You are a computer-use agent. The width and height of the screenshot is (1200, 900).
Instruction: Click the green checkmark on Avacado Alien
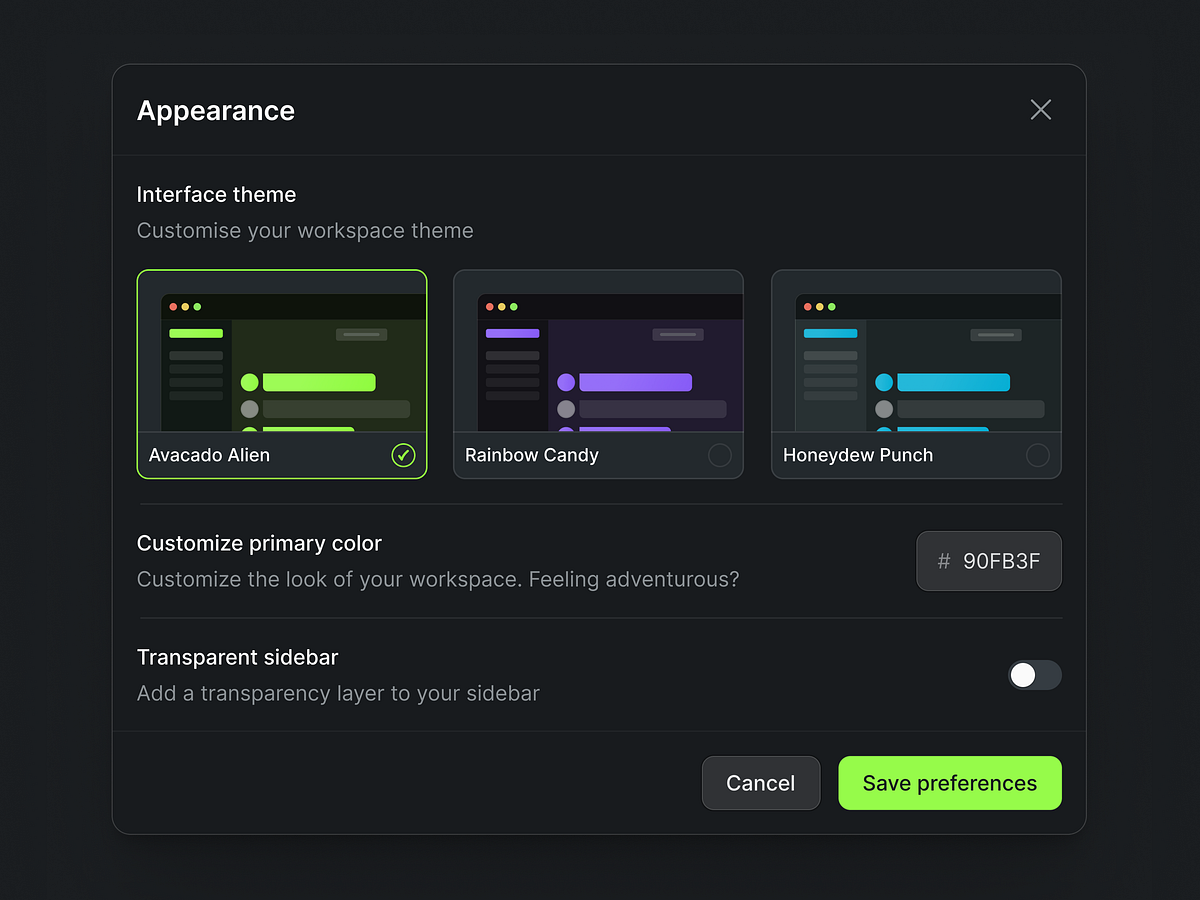pos(403,455)
